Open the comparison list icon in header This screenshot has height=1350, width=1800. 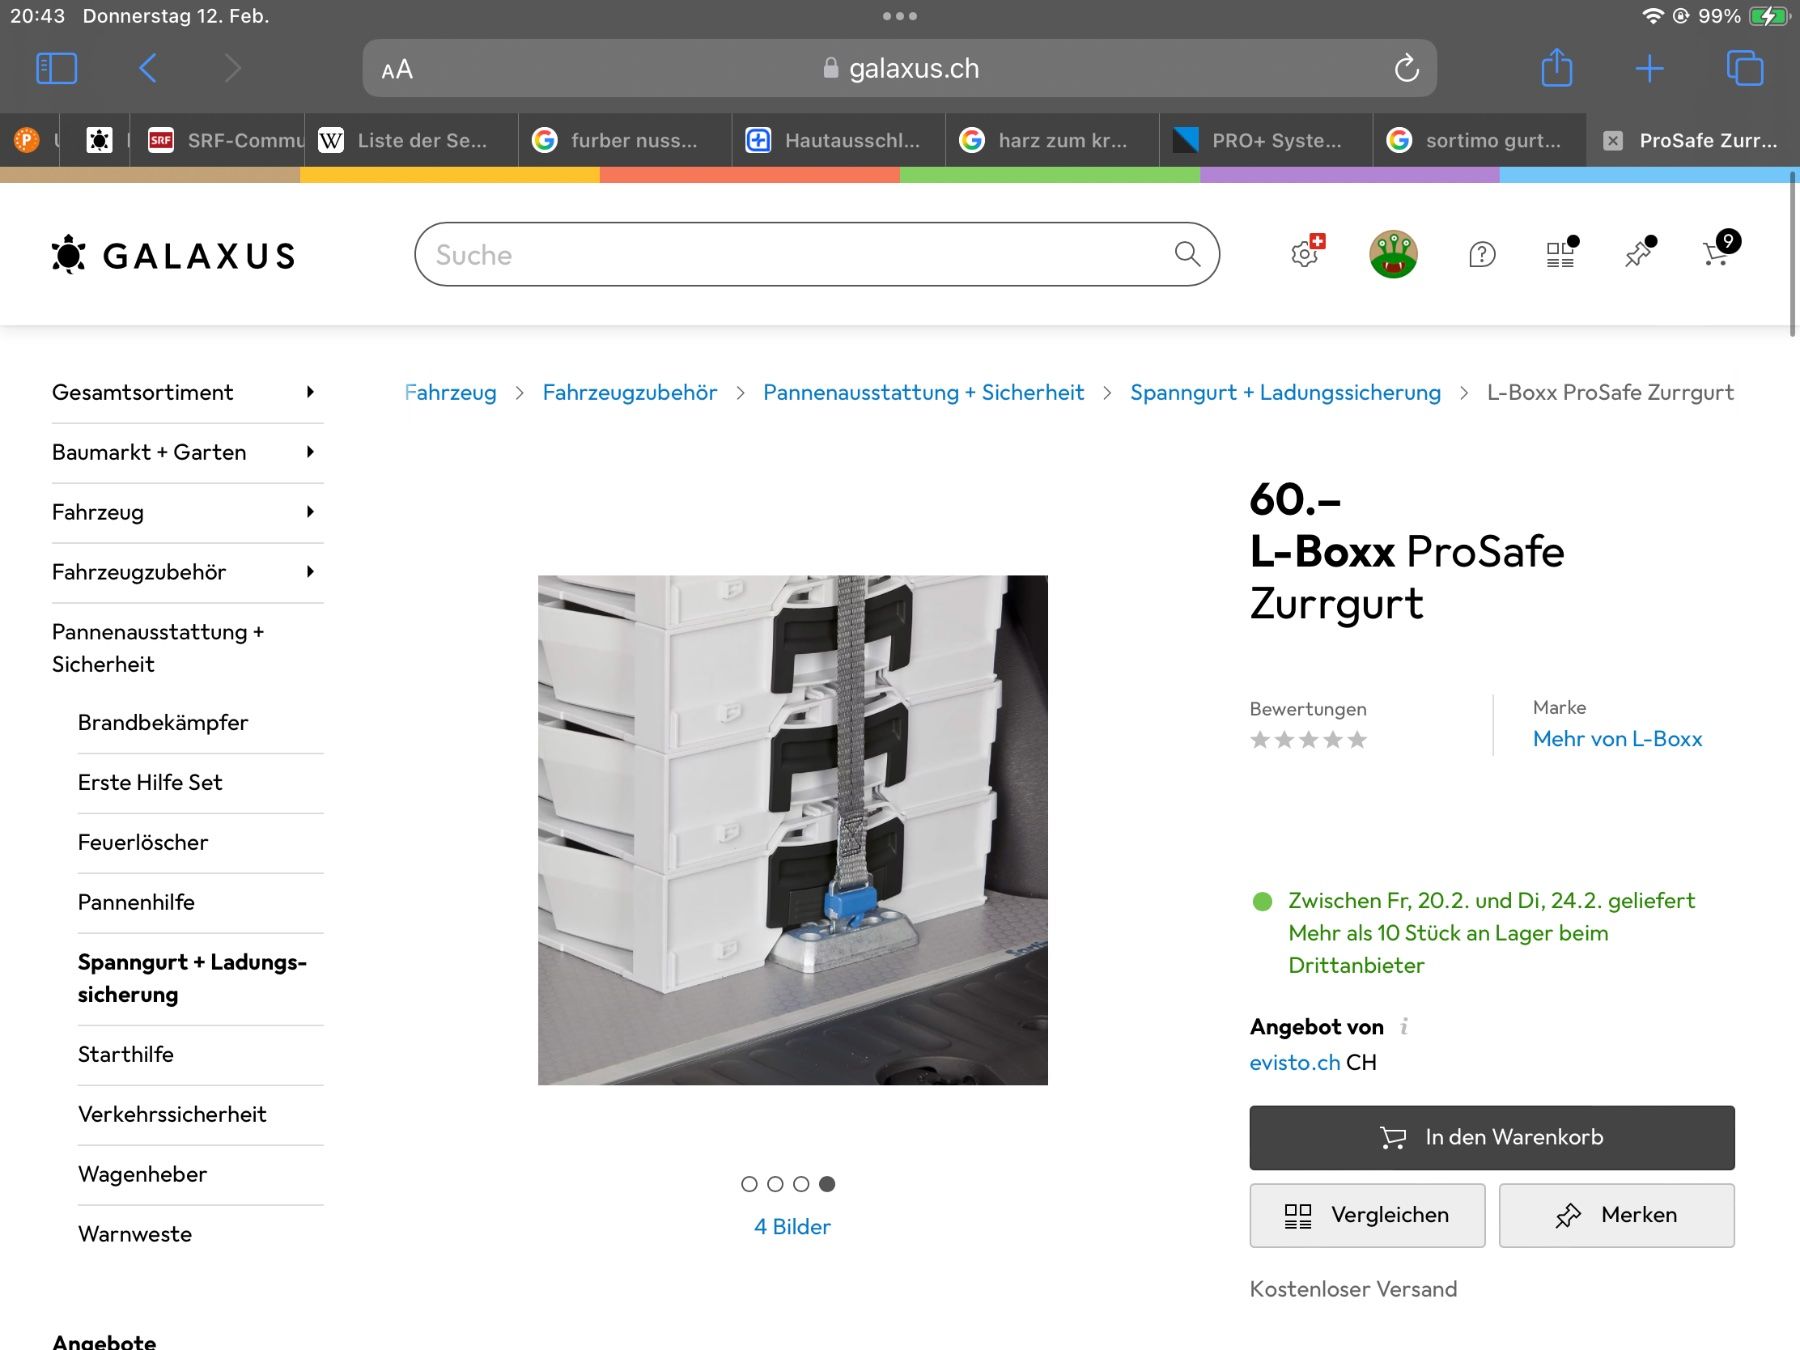tap(1561, 253)
